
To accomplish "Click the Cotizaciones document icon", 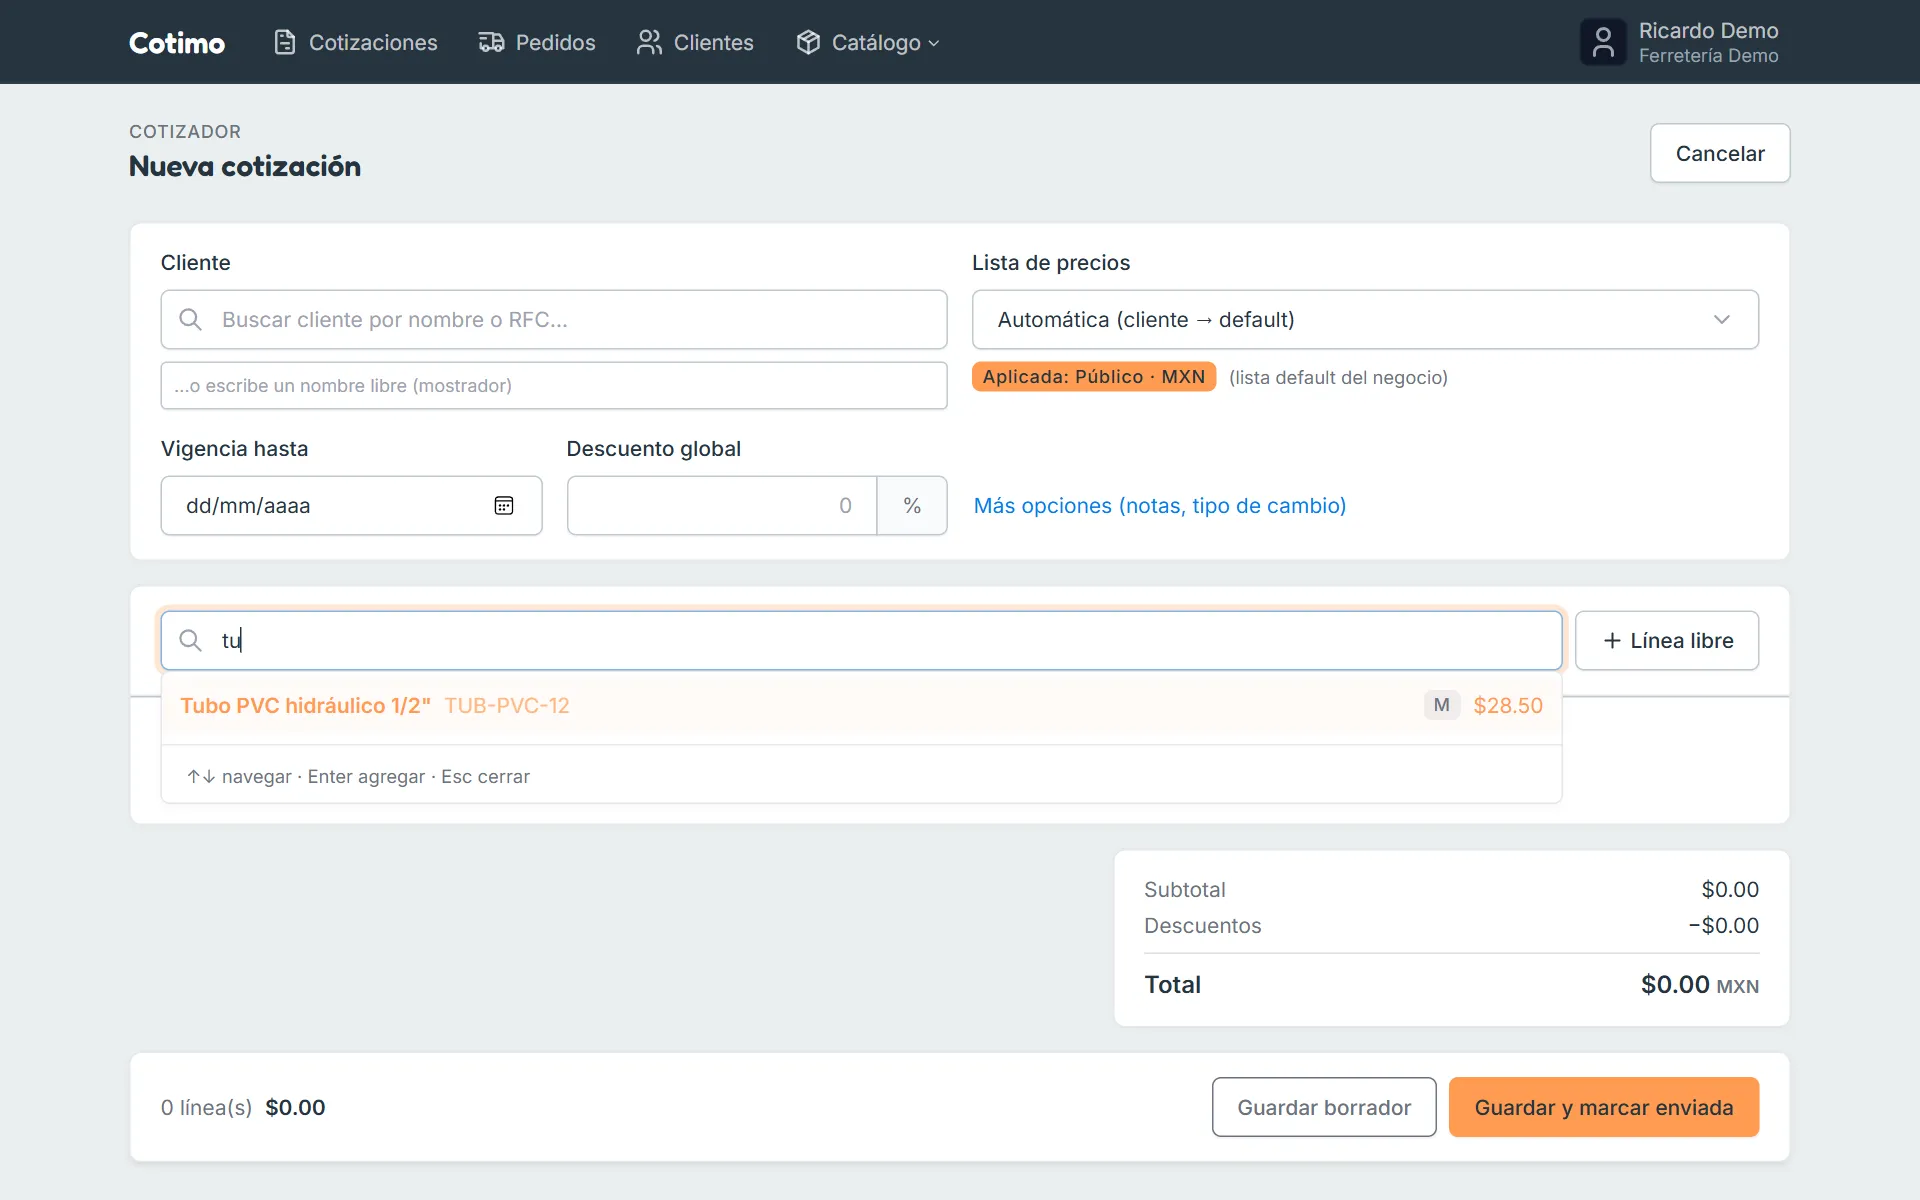I will click(x=285, y=42).
